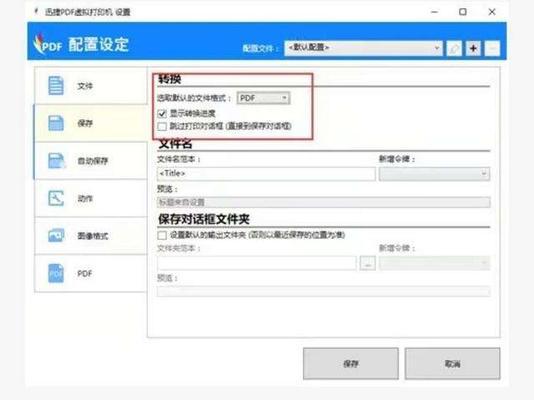The height and width of the screenshot is (400, 534).
Task: Minimize the settings window
Action: point(435,12)
